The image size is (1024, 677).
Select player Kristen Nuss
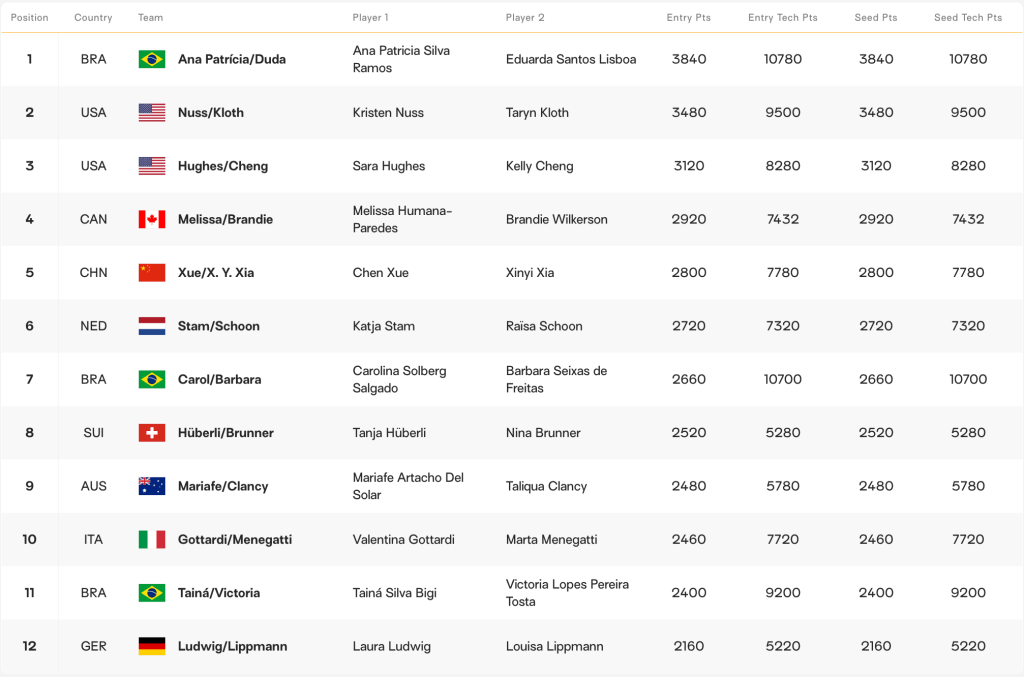pyautogui.click(x=388, y=113)
